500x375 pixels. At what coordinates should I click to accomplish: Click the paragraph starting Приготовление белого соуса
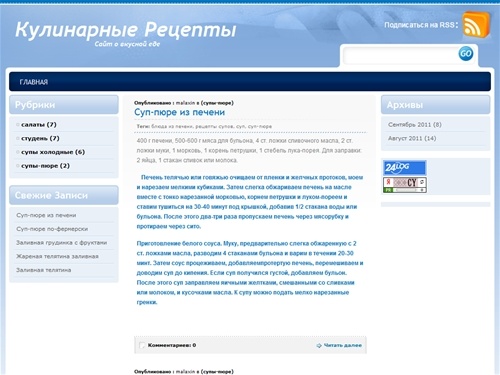click(250, 273)
